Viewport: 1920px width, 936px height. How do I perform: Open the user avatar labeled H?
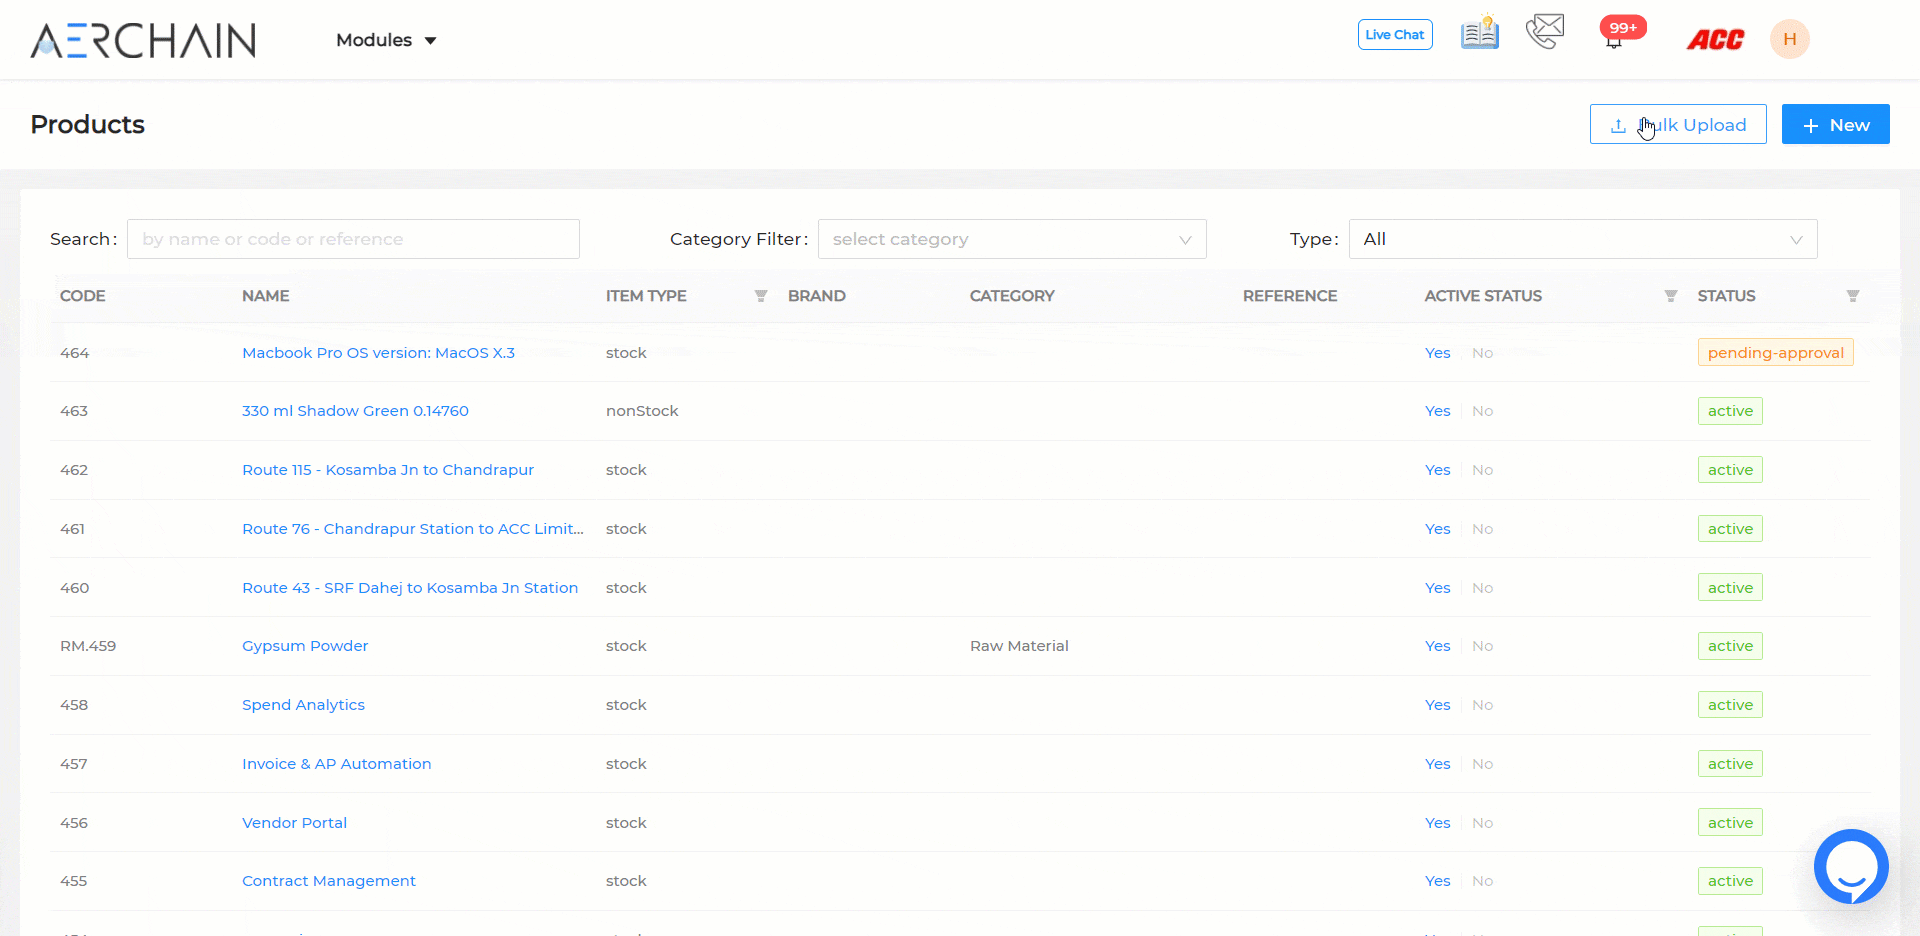(x=1789, y=39)
